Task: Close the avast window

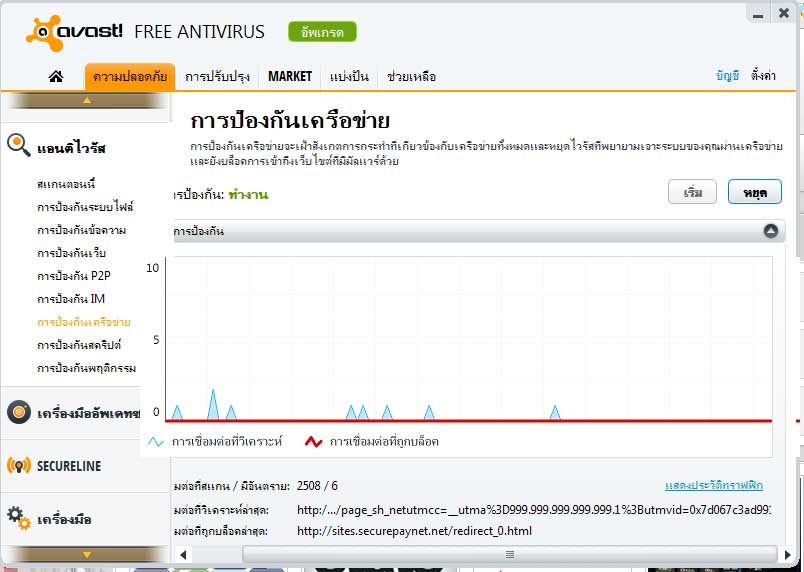Action: [x=783, y=13]
